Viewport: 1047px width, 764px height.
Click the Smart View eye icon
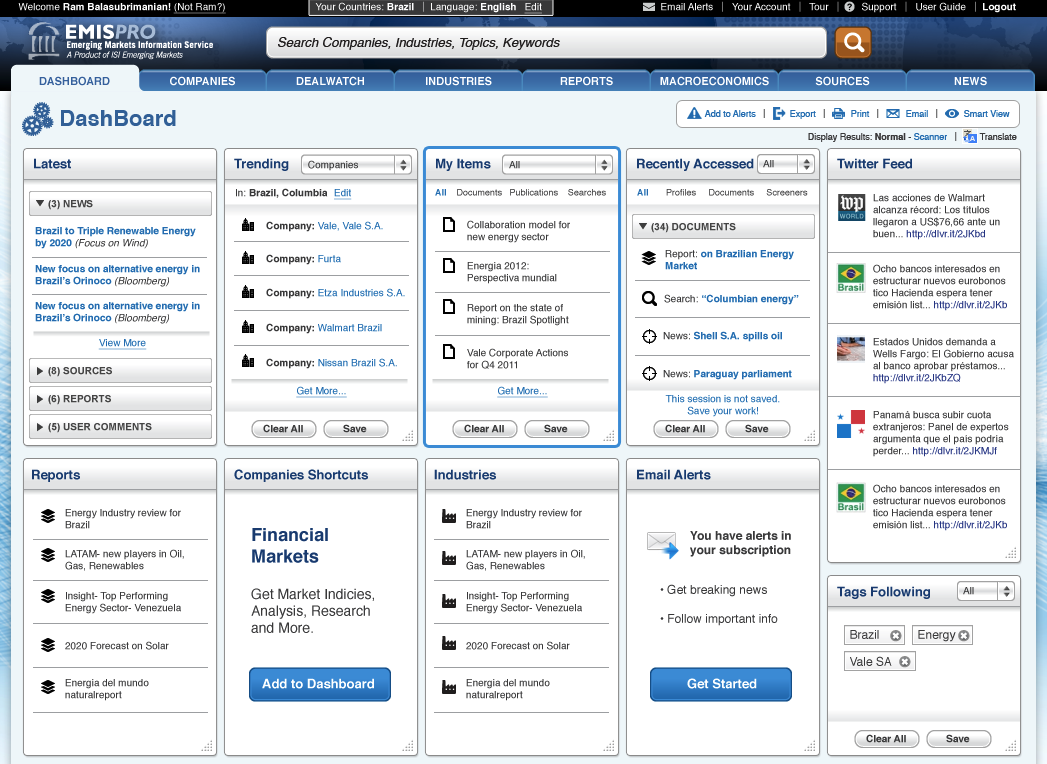point(952,114)
